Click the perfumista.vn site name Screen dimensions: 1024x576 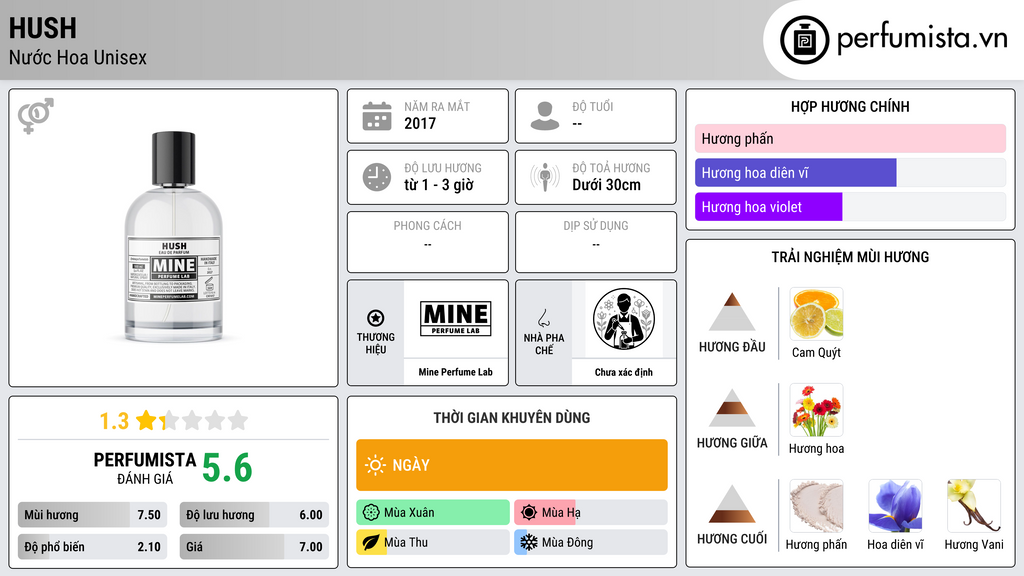point(922,38)
